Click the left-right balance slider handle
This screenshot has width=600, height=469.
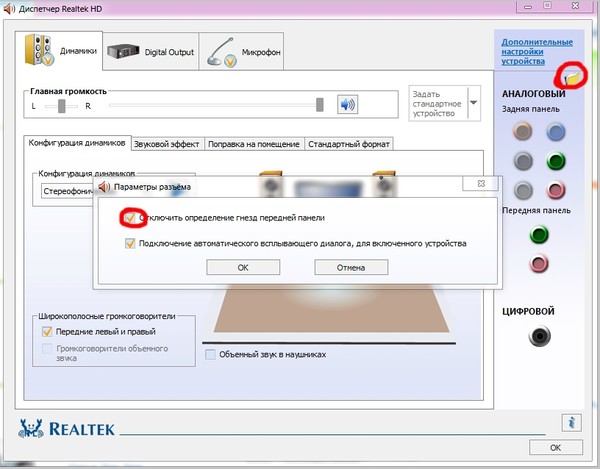(62, 106)
